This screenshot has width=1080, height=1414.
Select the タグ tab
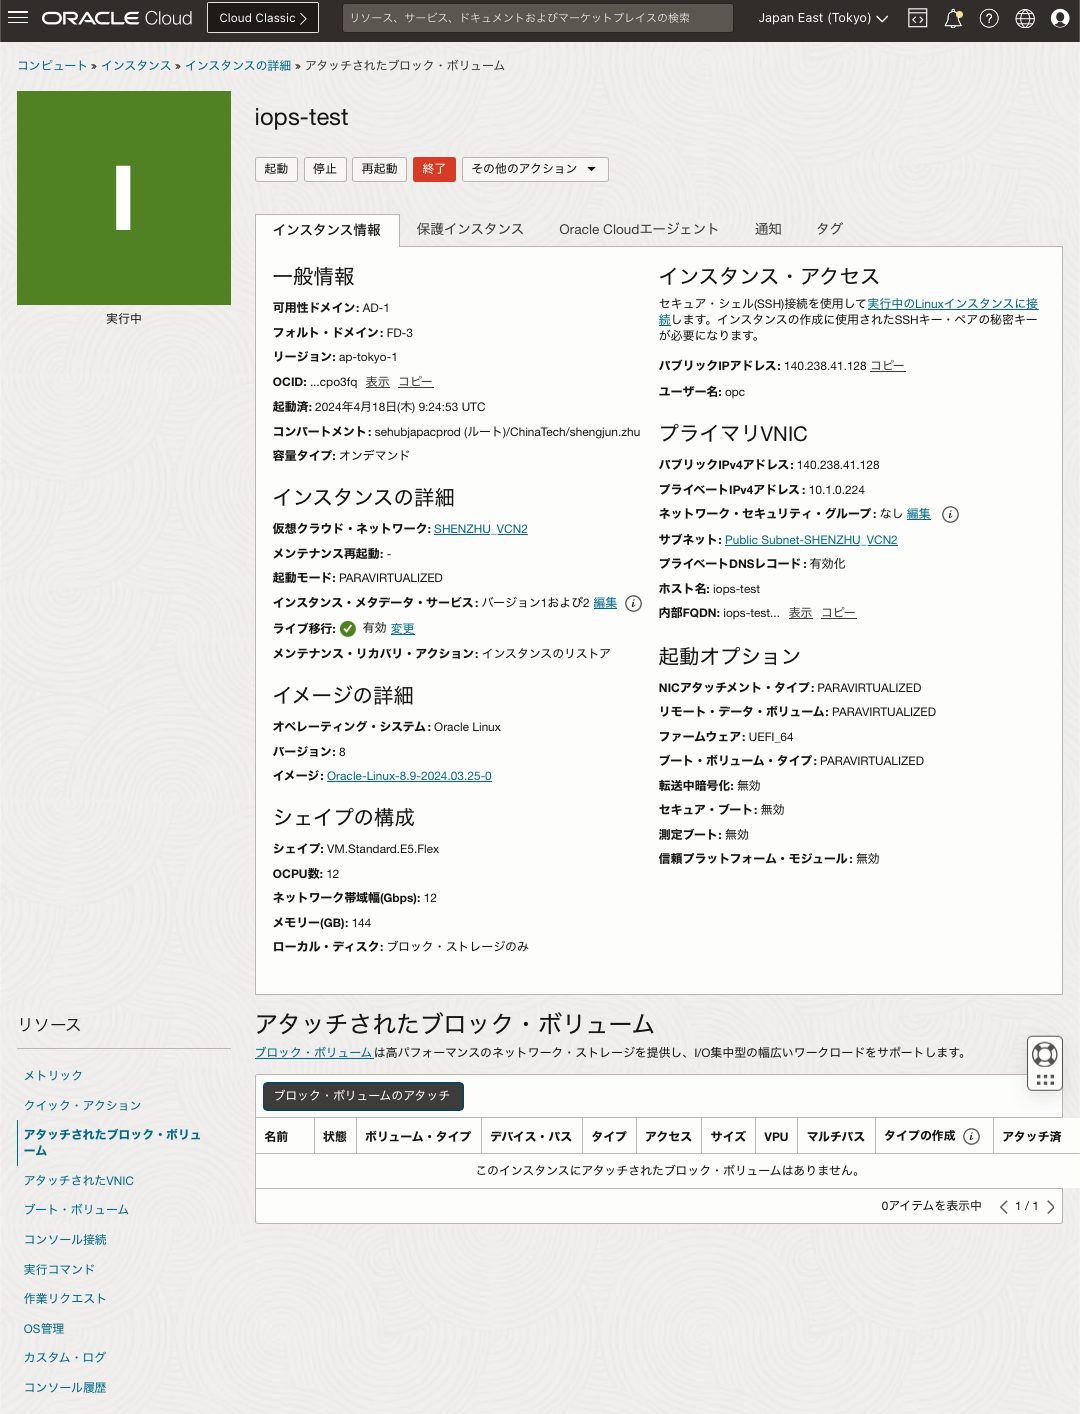[x=828, y=229]
